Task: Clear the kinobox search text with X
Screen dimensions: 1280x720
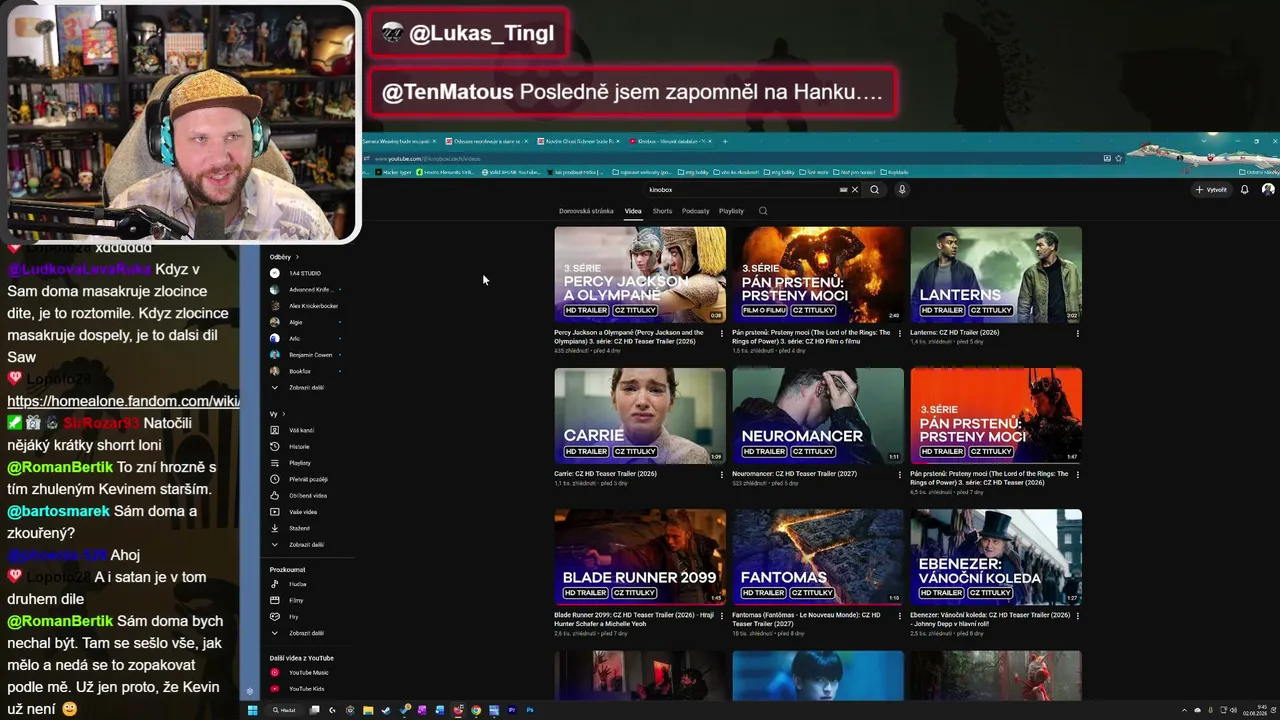Action: pyautogui.click(x=854, y=190)
